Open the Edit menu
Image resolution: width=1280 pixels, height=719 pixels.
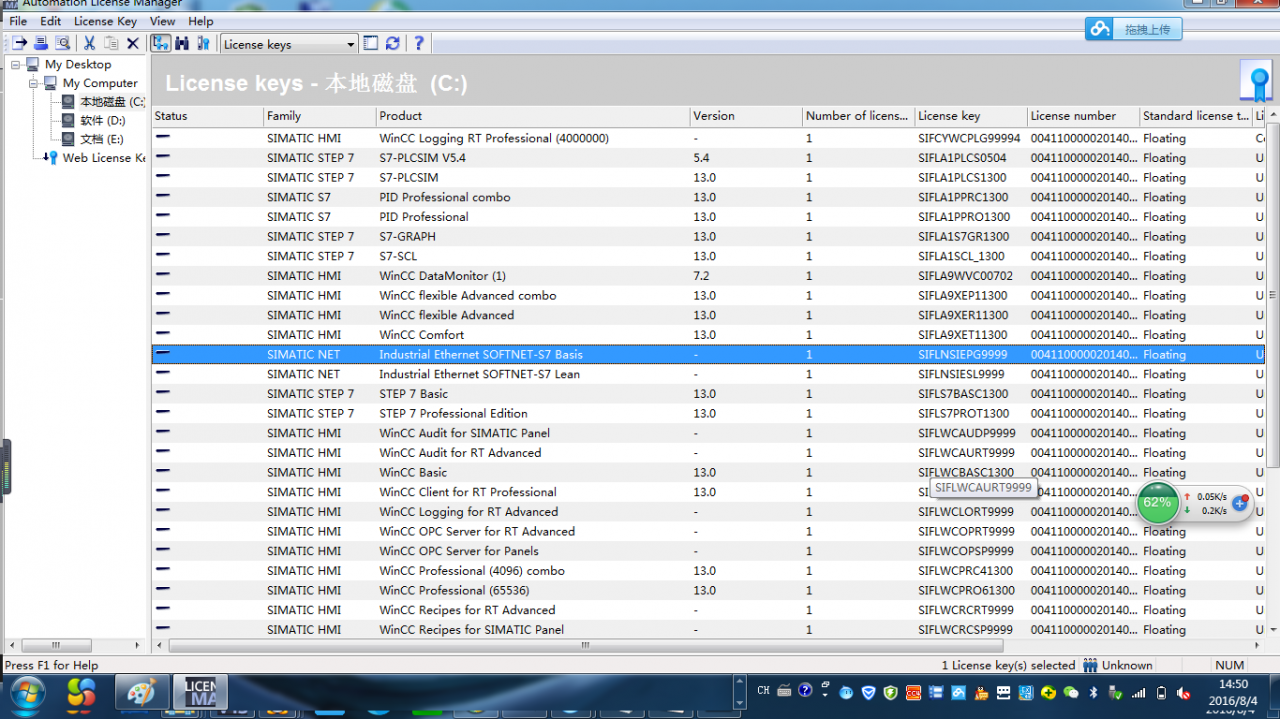(51, 21)
